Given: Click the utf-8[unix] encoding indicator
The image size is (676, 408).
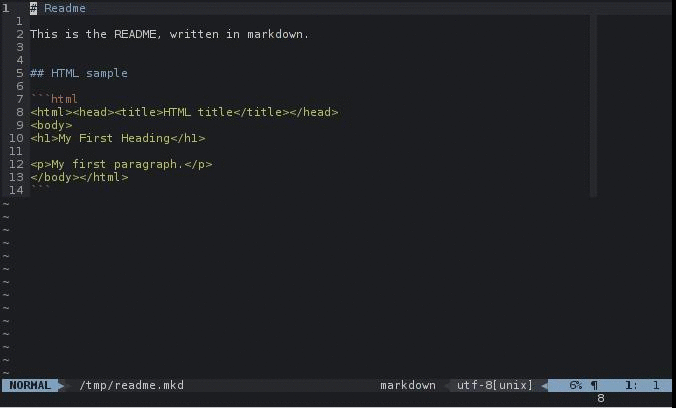Looking at the screenshot, I should tap(495, 385).
